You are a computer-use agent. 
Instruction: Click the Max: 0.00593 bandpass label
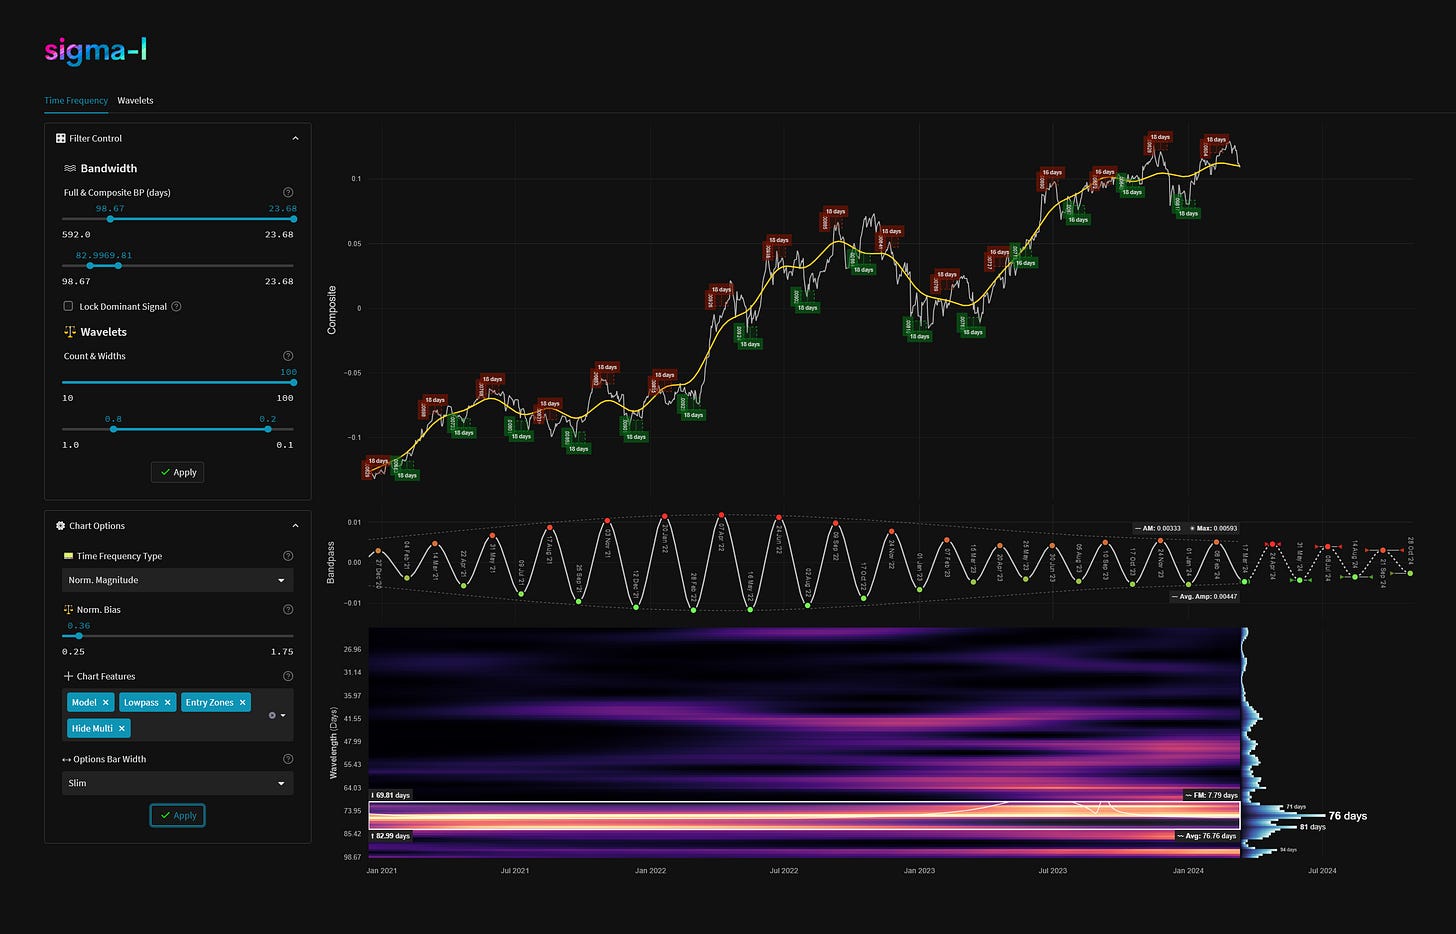pos(1214,528)
